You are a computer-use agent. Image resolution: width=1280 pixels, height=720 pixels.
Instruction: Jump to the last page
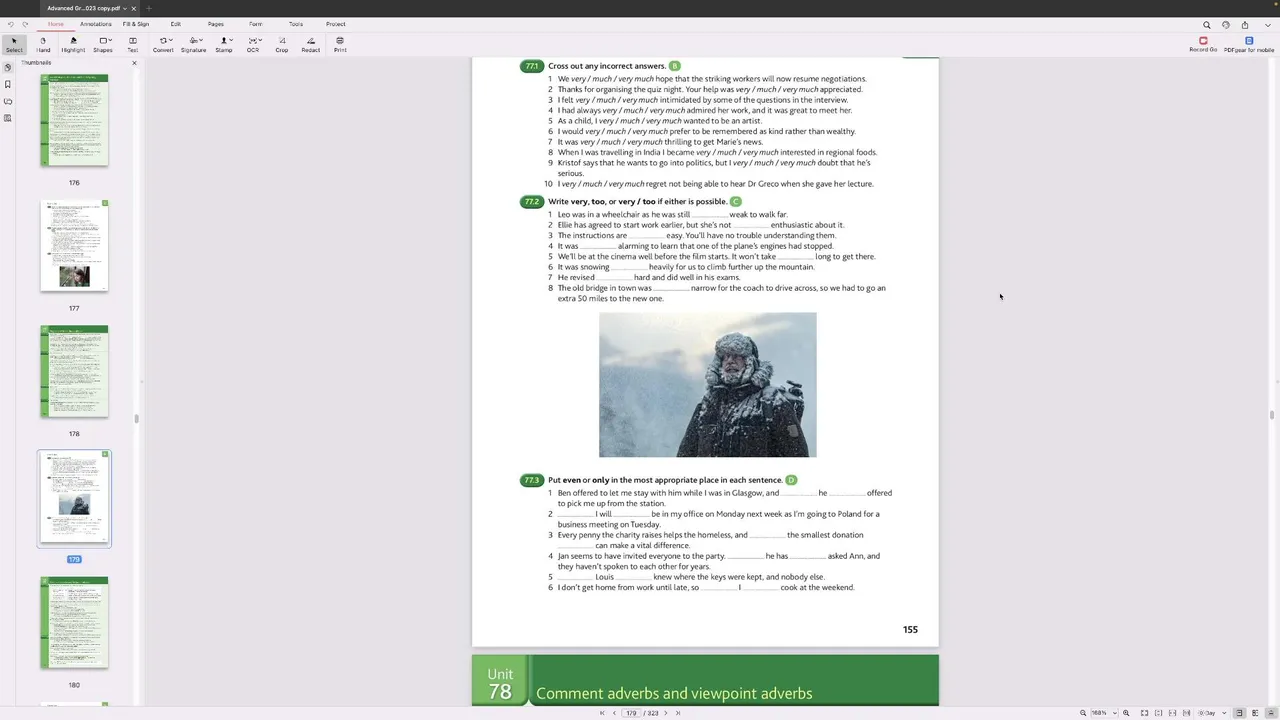tap(678, 713)
